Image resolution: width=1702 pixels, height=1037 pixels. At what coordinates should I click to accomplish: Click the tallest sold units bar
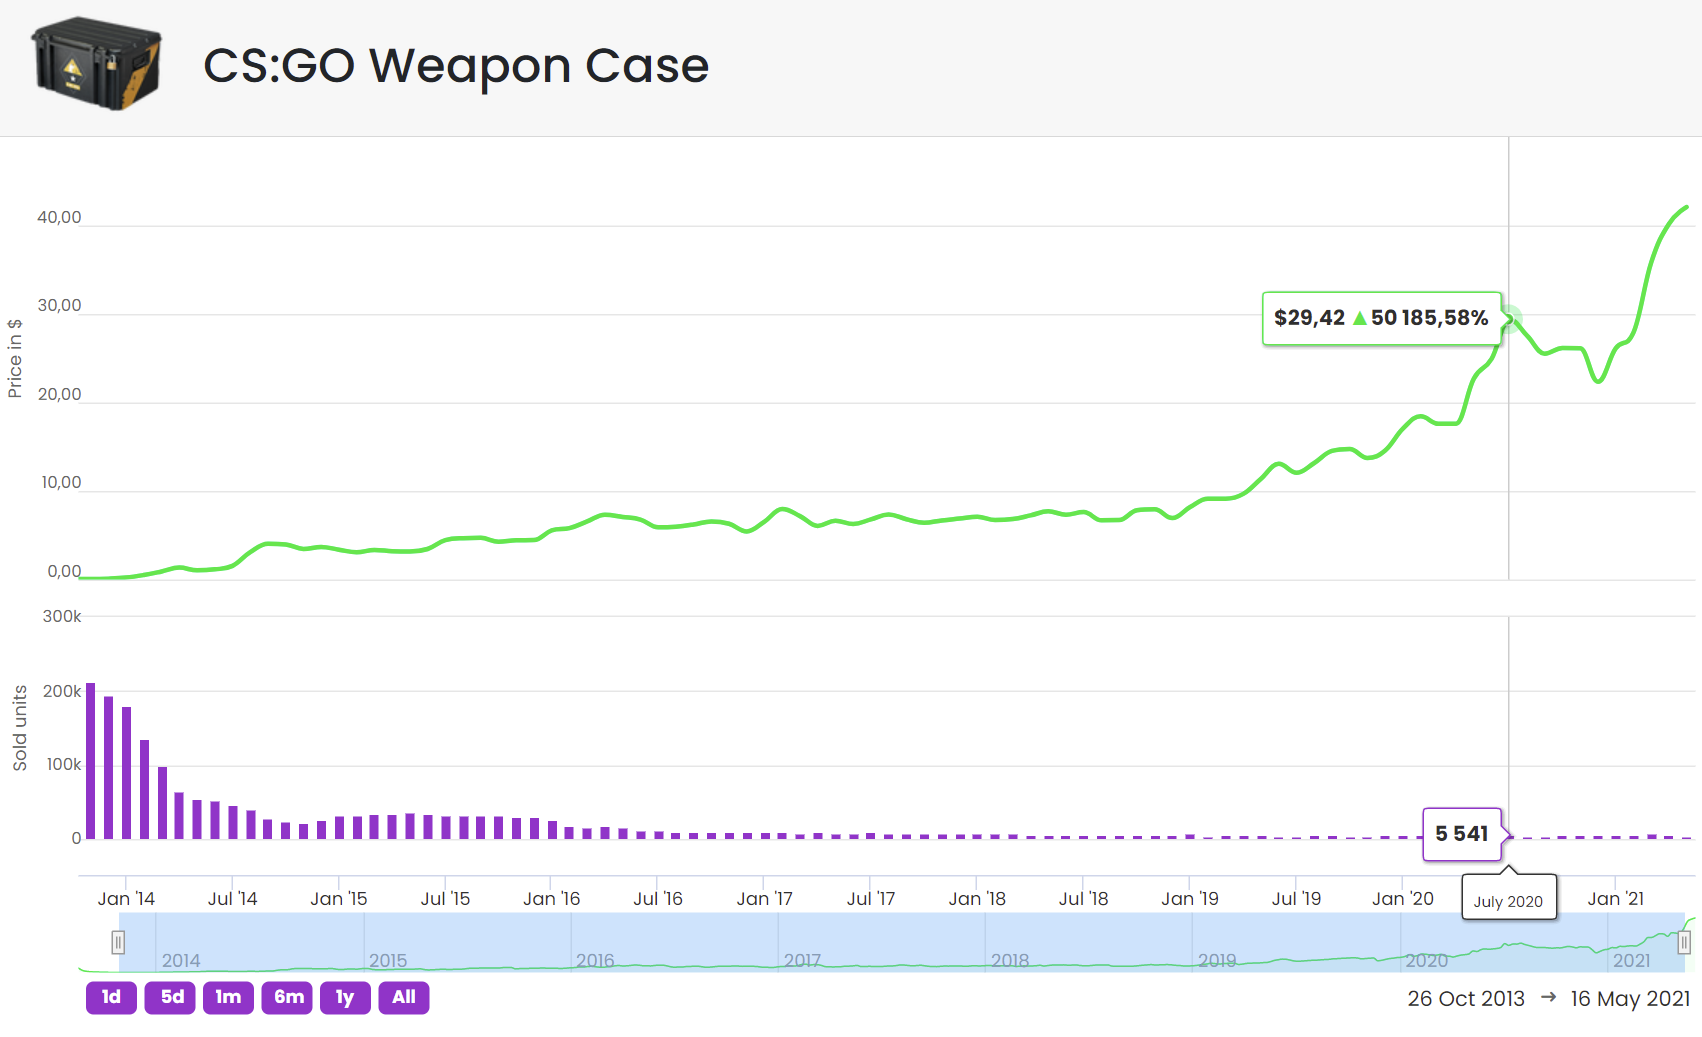tap(91, 760)
